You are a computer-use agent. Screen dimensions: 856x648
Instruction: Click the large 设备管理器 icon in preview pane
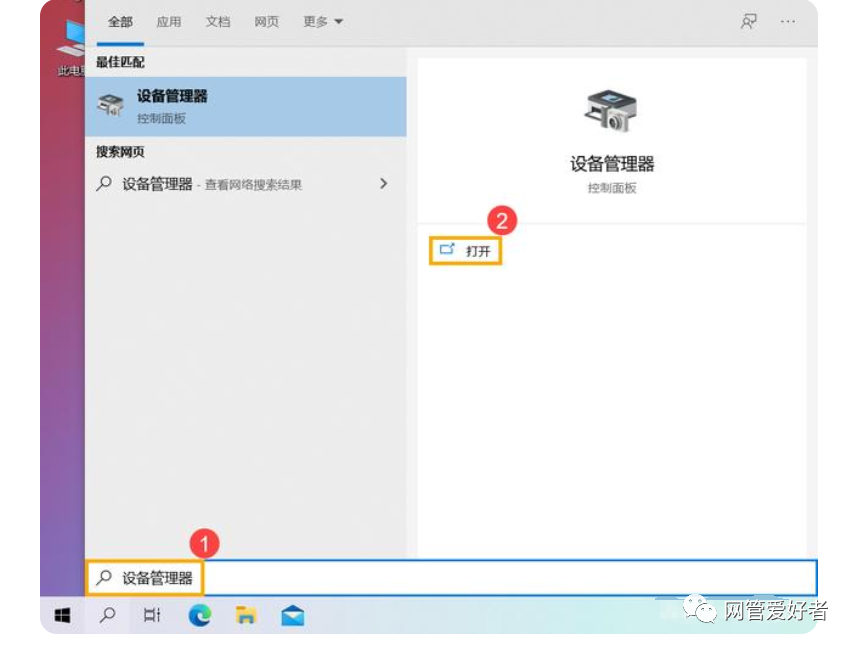click(x=611, y=110)
